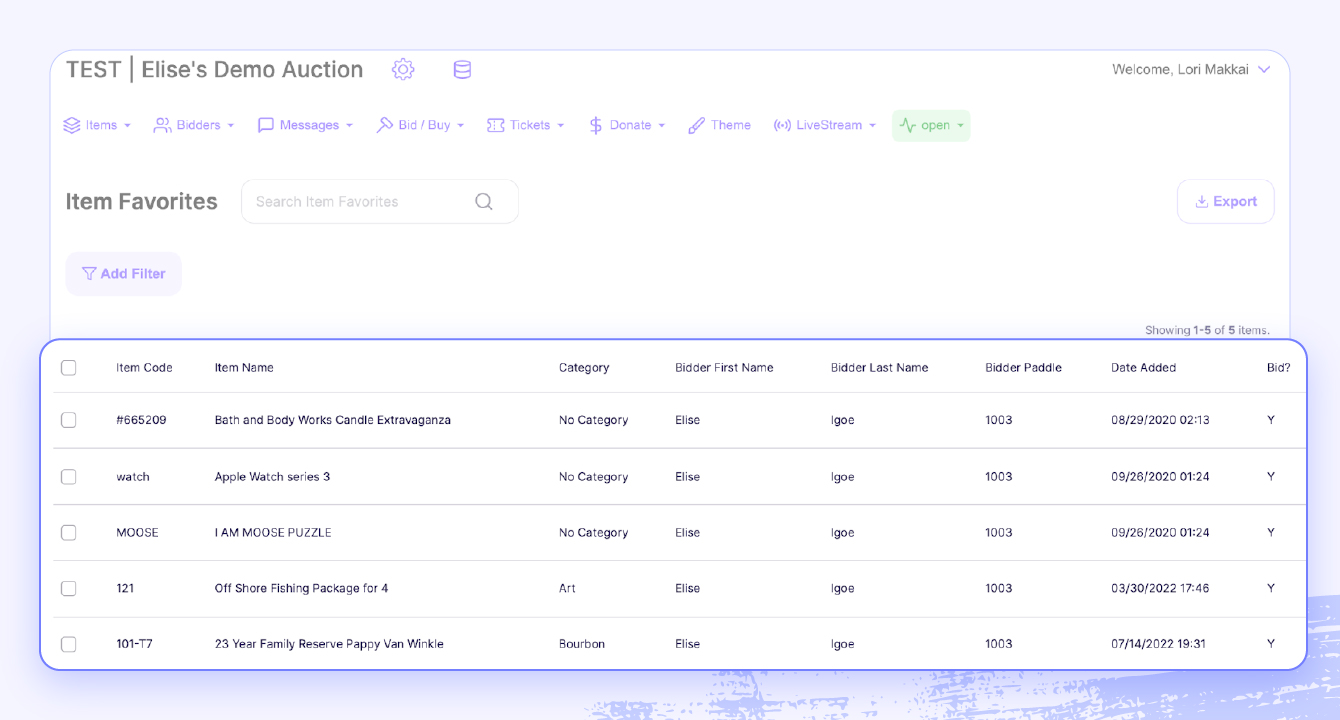Viewport: 1340px width, 720px height.
Task: Focus the Search Item Favorites field
Action: (380, 201)
